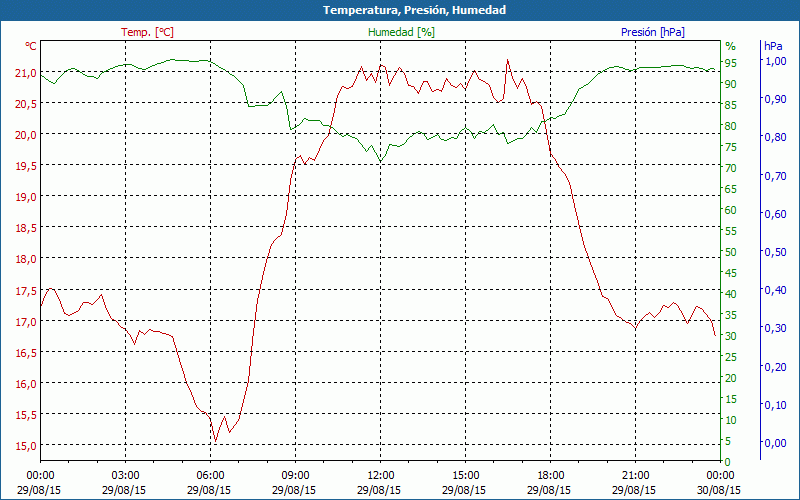800x500 pixels.
Task: Click the '55' humidity axis value
Action: coord(731,232)
